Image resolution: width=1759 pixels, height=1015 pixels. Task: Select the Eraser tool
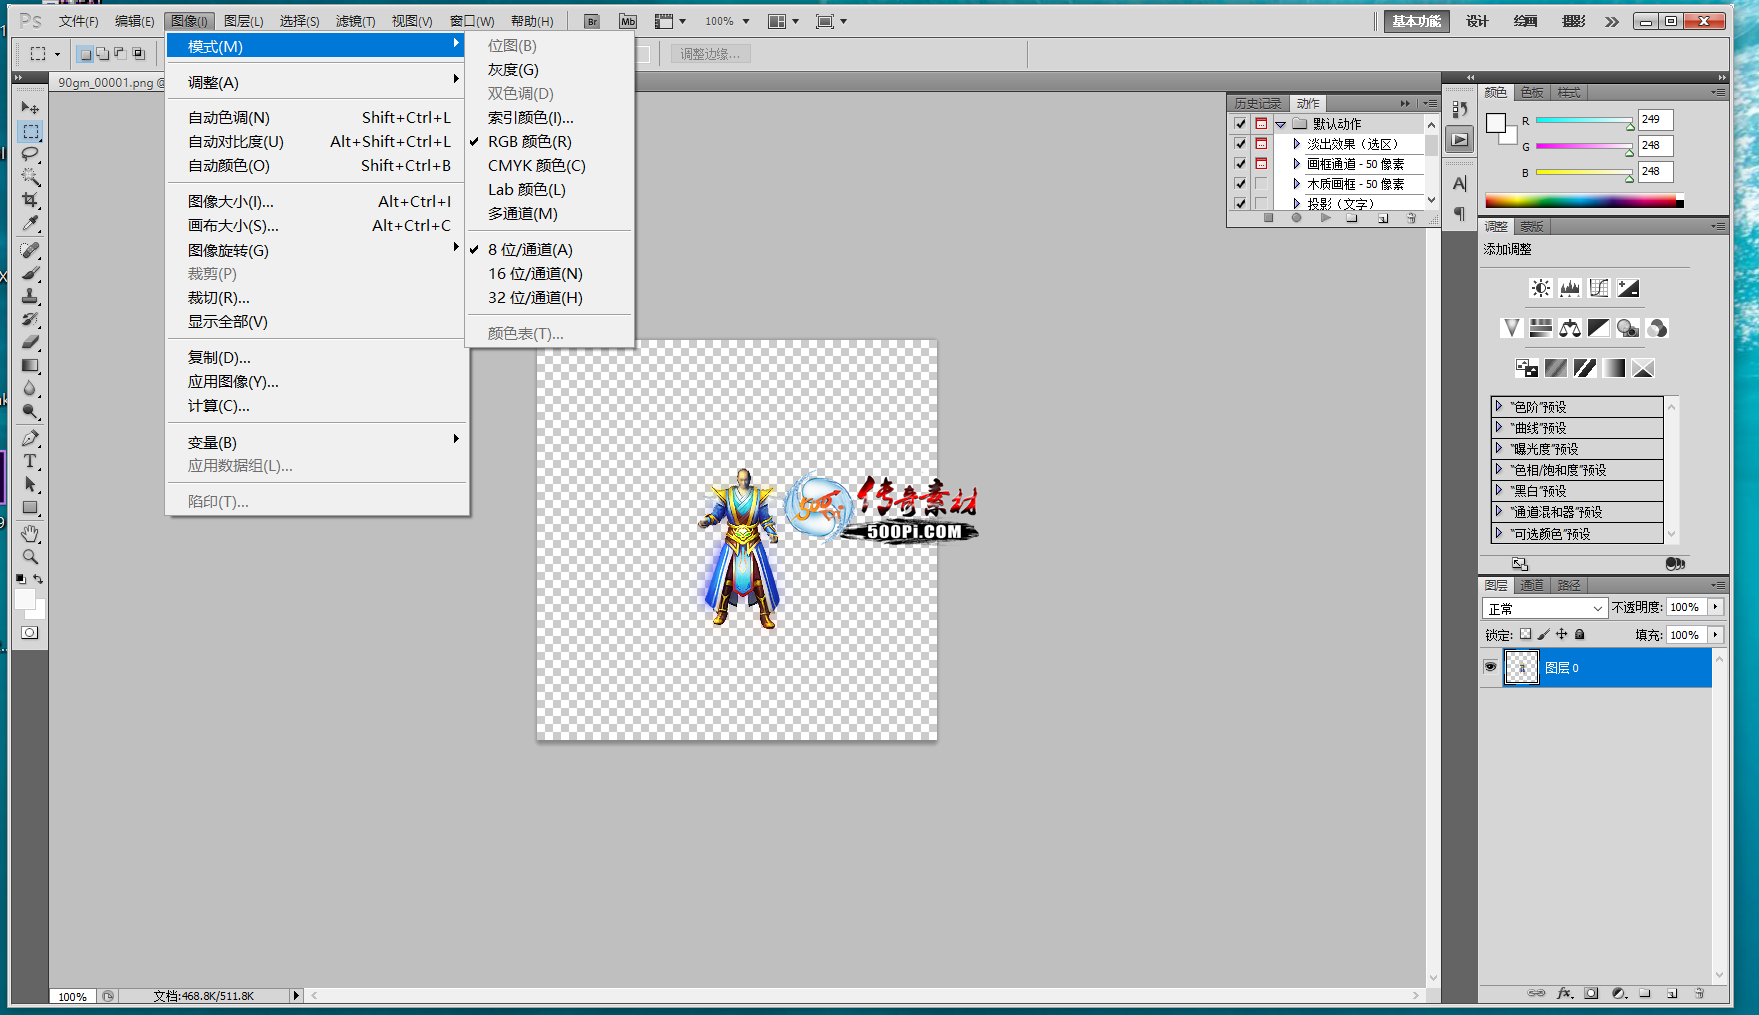tap(30, 342)
